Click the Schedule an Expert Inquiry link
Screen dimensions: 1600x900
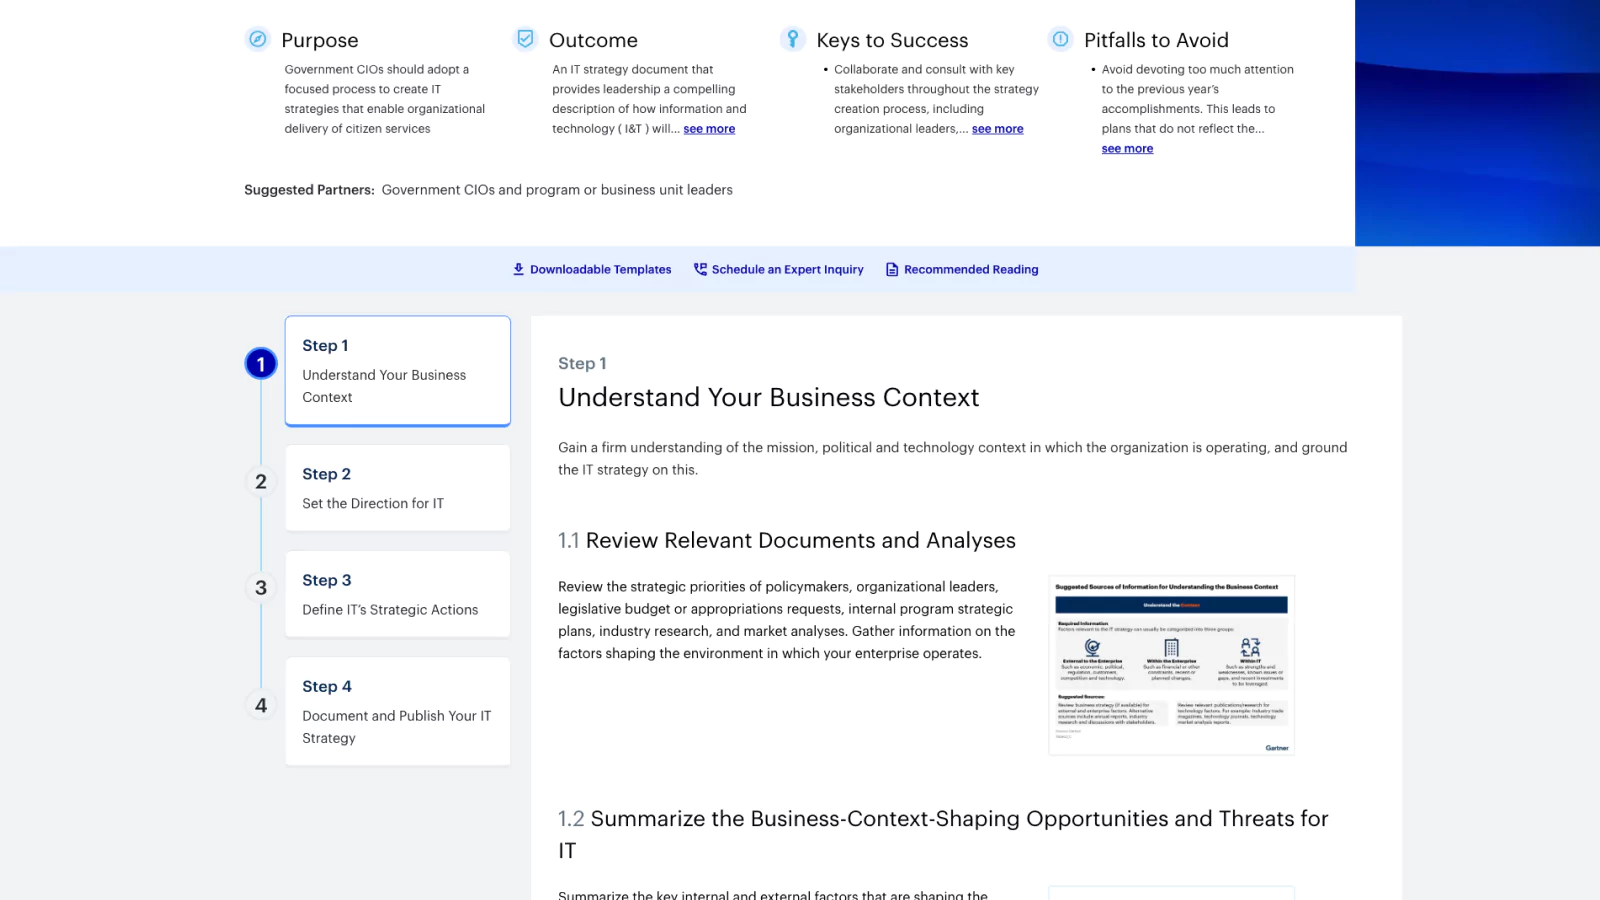[788, 269]
